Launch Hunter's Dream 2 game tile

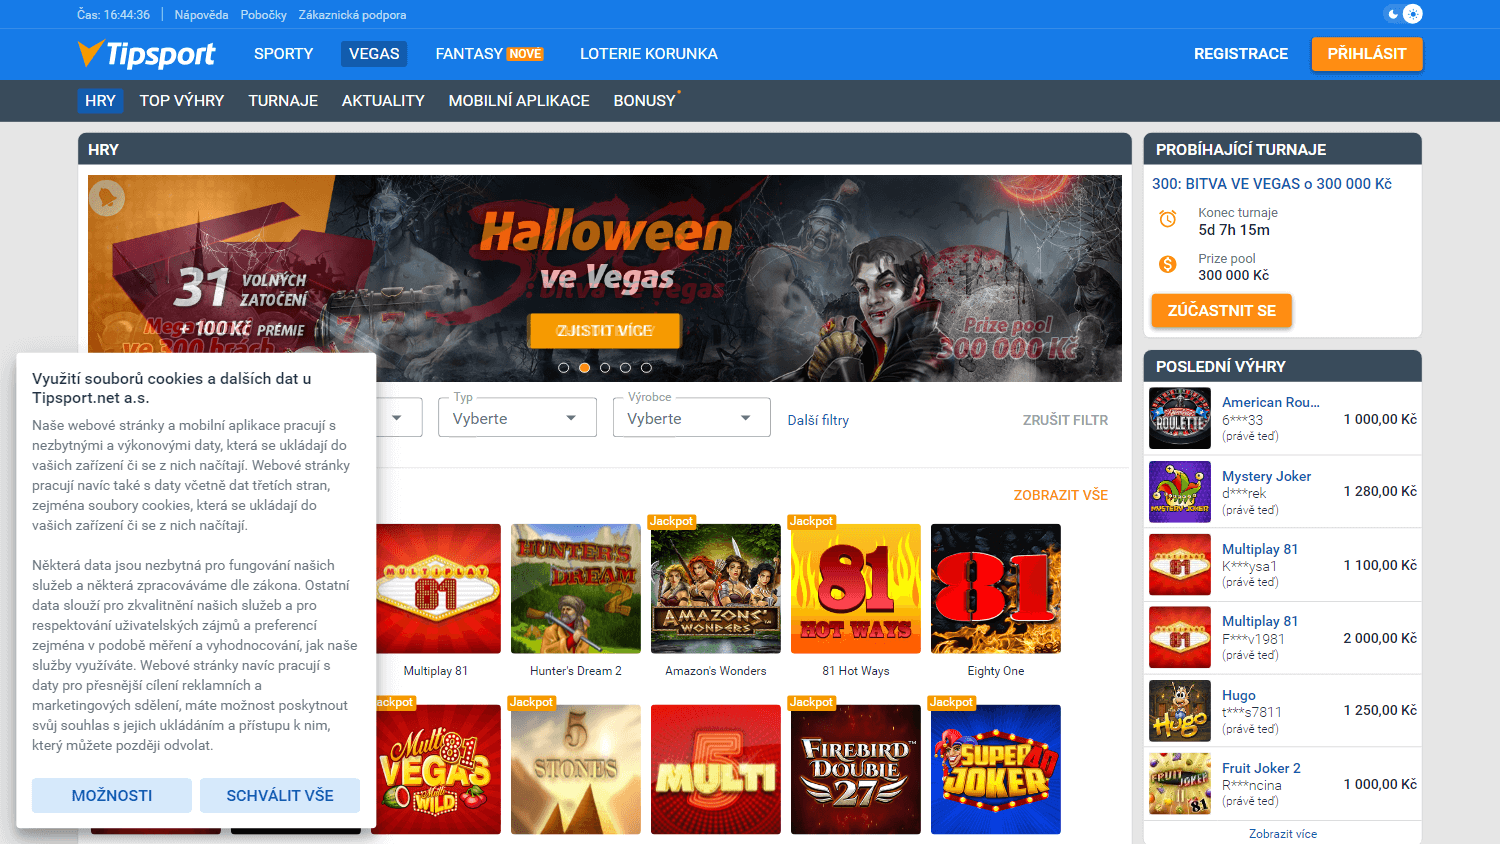tap(576, 589)
